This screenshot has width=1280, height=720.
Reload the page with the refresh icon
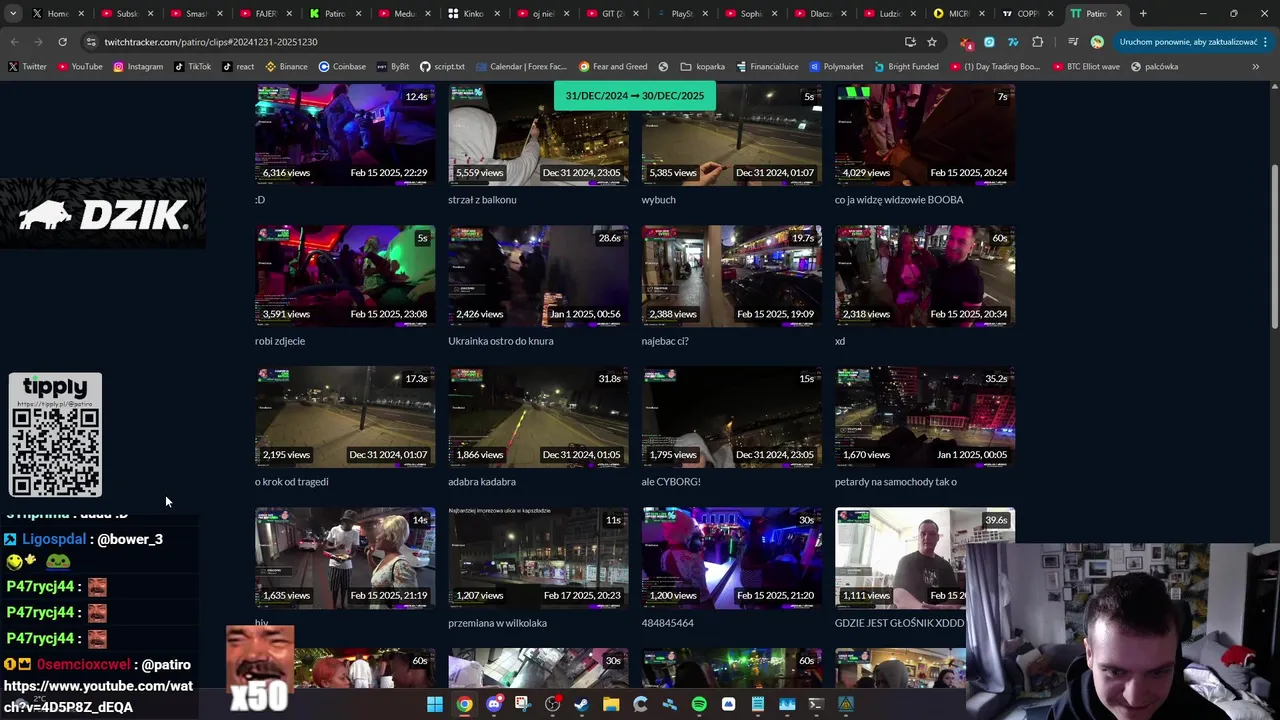coord(62,42)
